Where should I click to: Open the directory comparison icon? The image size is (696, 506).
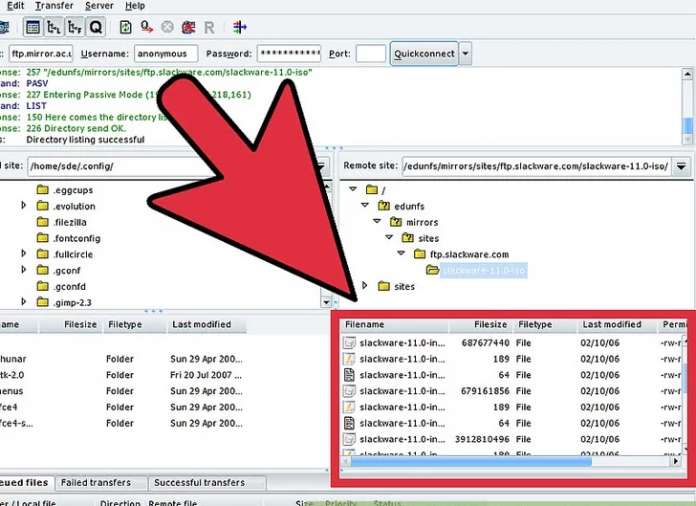point(240,27)
